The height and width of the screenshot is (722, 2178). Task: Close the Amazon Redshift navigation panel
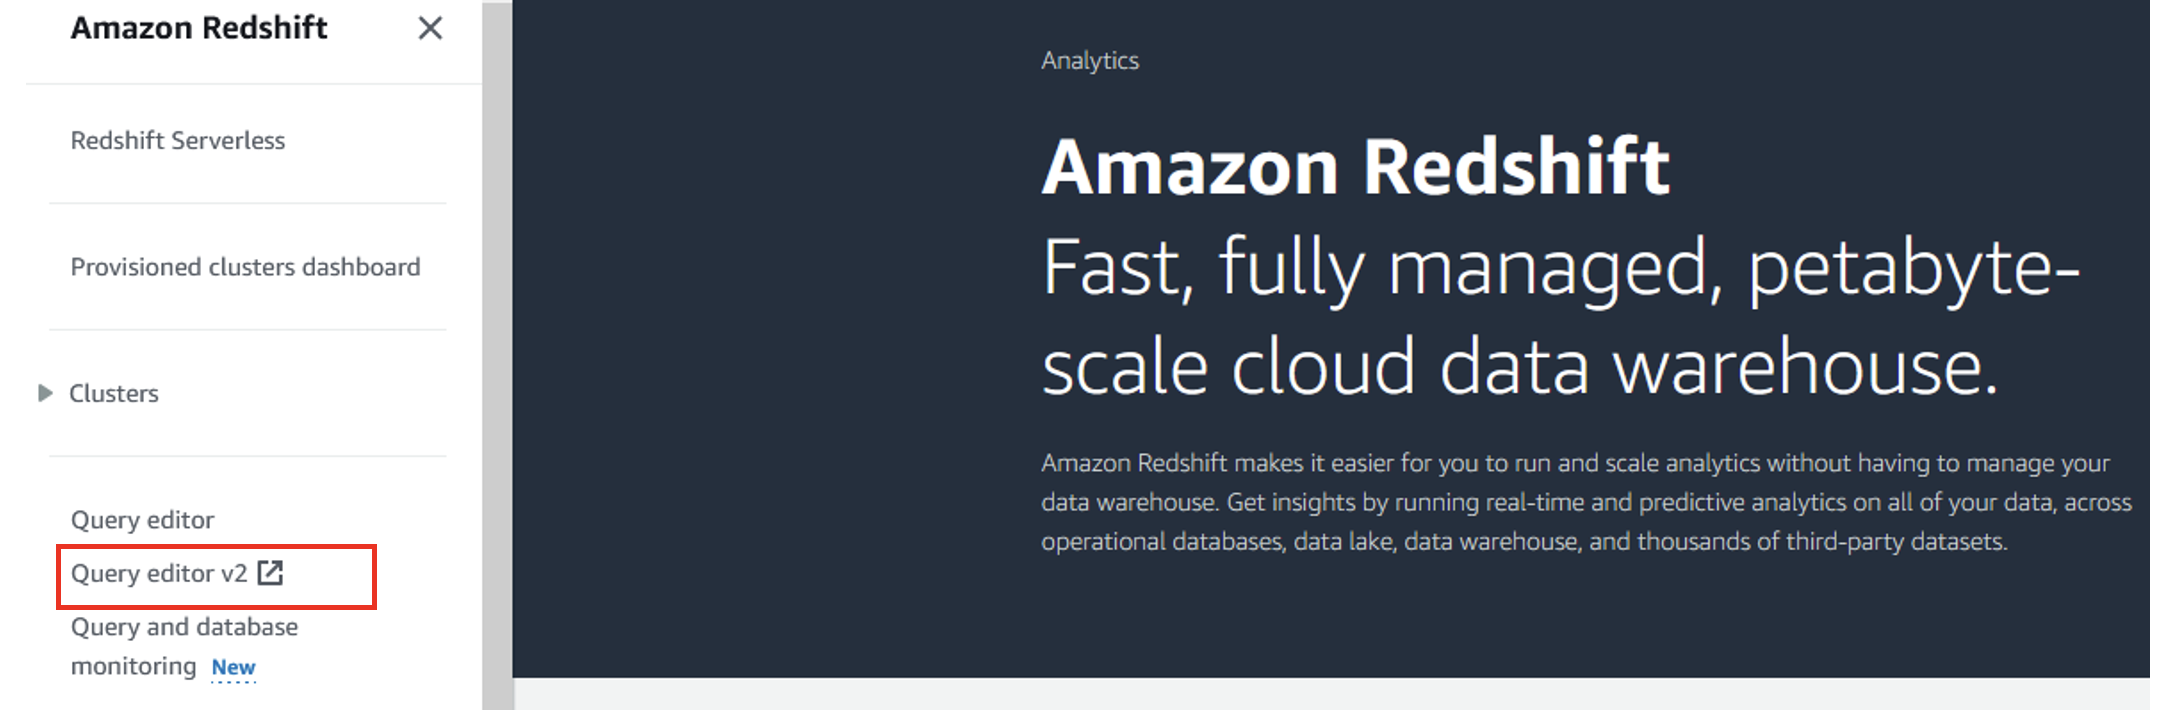point(430,28)
